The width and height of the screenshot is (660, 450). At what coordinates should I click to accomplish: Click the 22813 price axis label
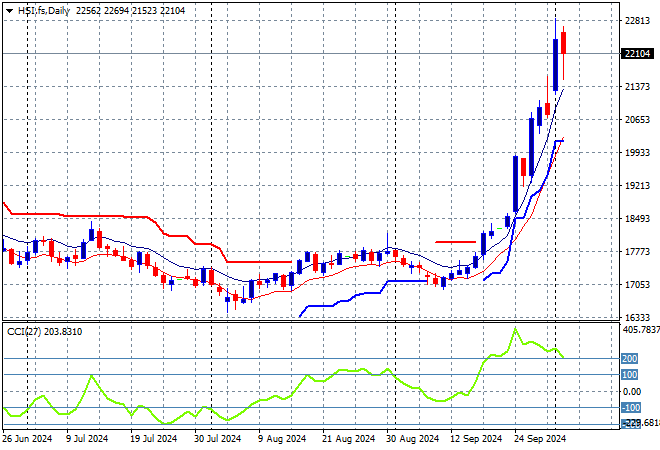click(637, 21)
